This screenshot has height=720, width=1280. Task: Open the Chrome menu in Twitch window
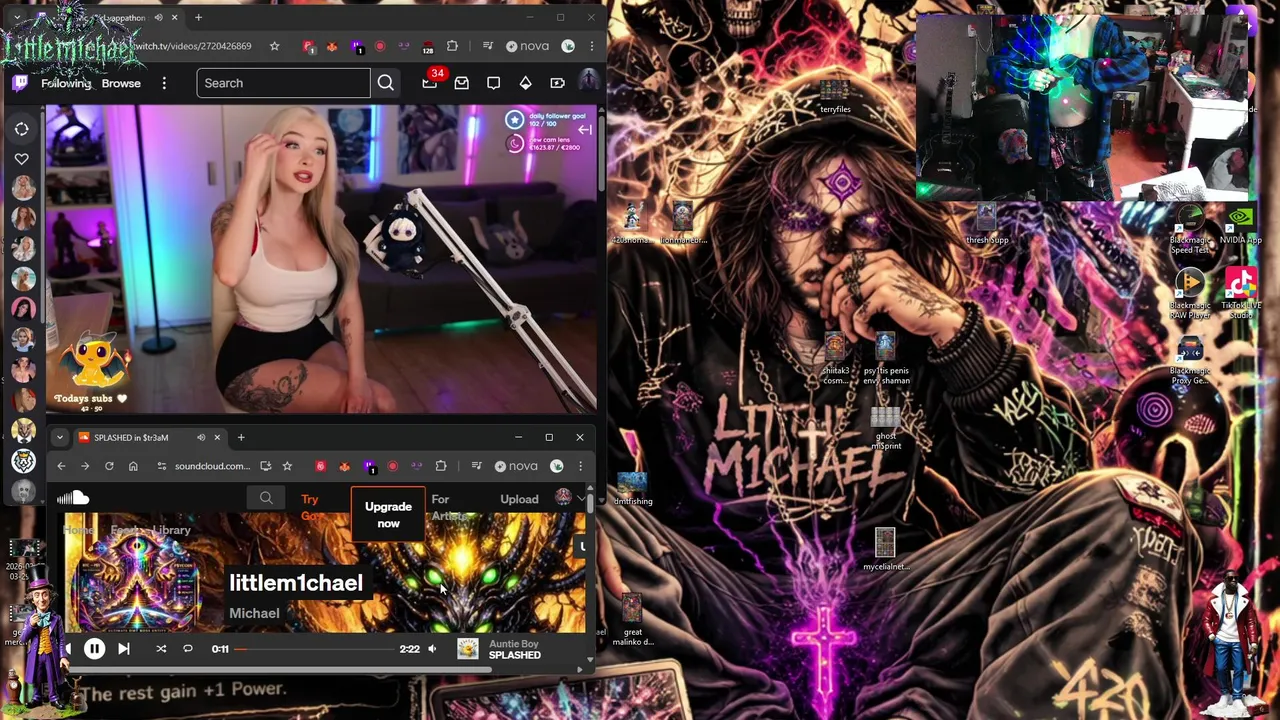pyautogui.click(x=591, y=46)
